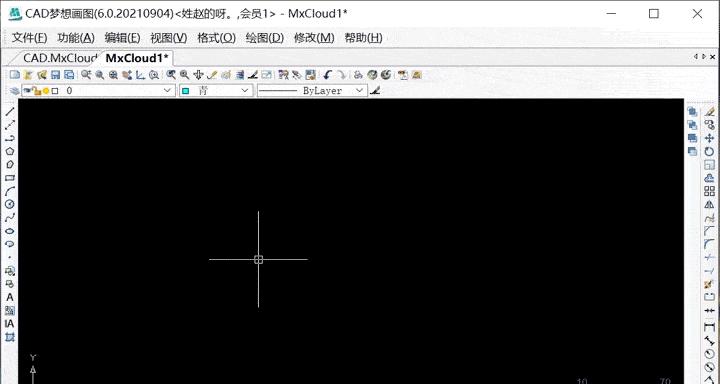
Task: Click the New file icon
Action: [15, 74]
